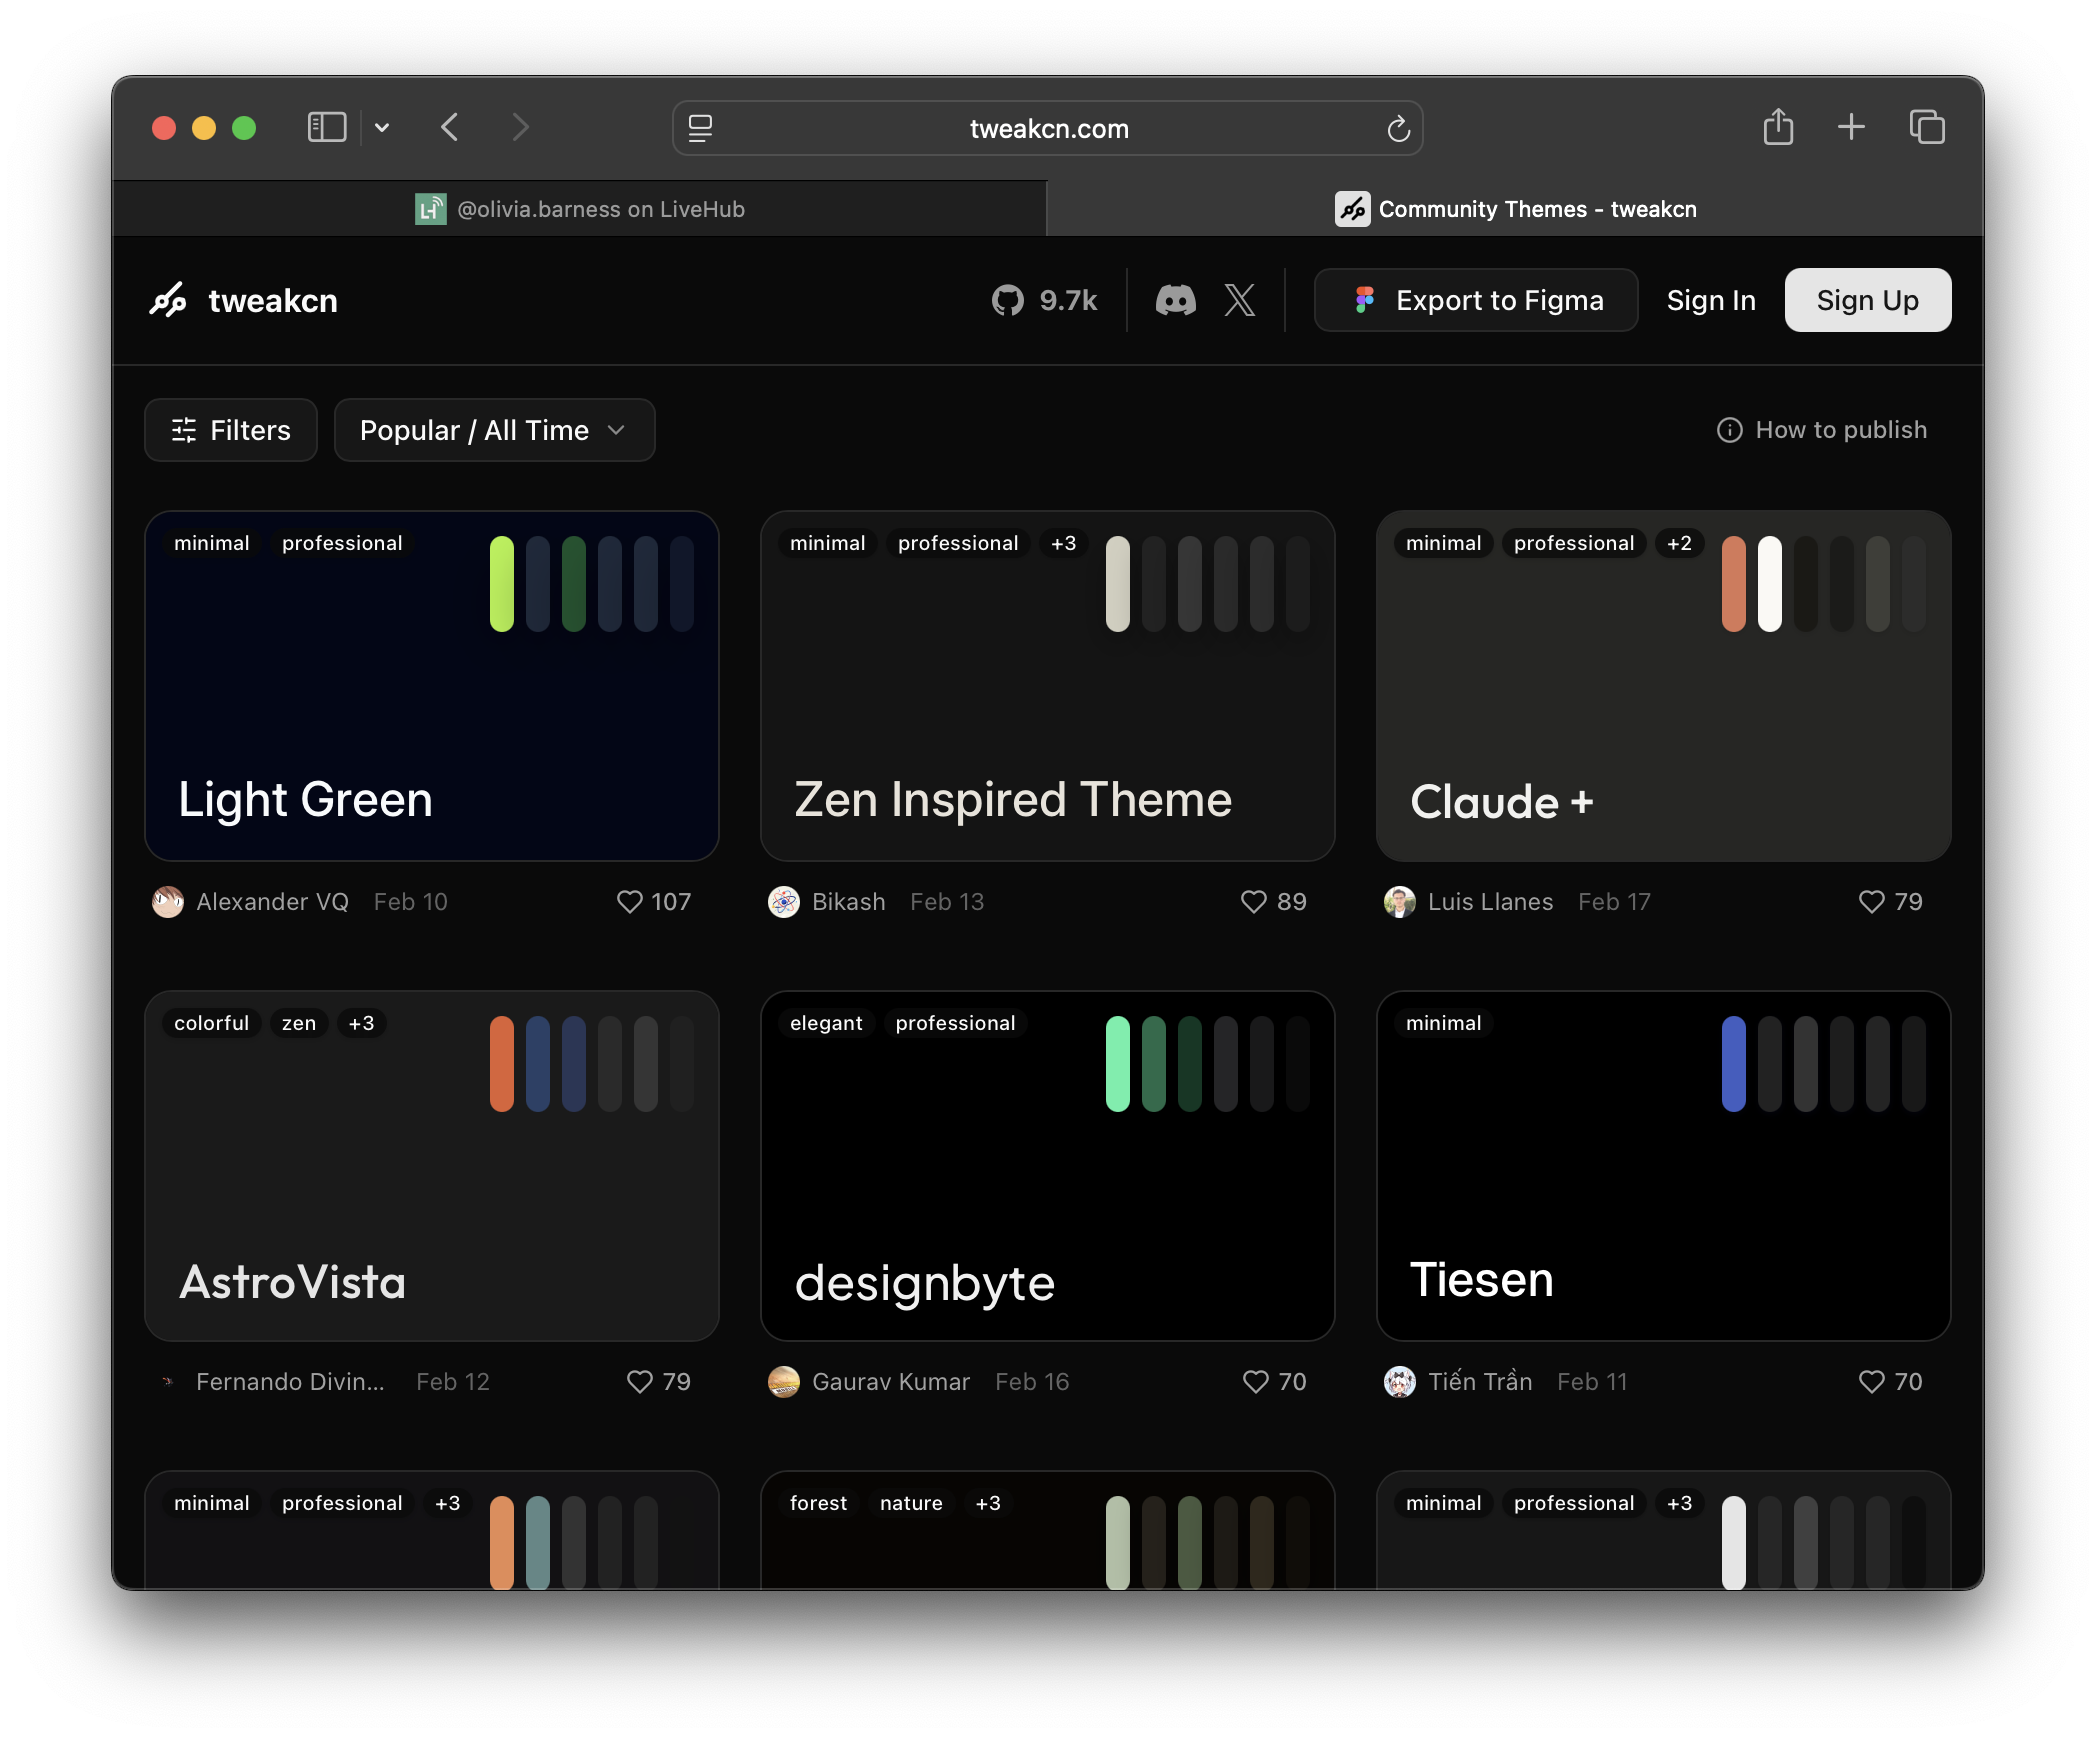Toggle the Safari sidebar
This screenshot has width=2096, height=1738.
(326, 127)
